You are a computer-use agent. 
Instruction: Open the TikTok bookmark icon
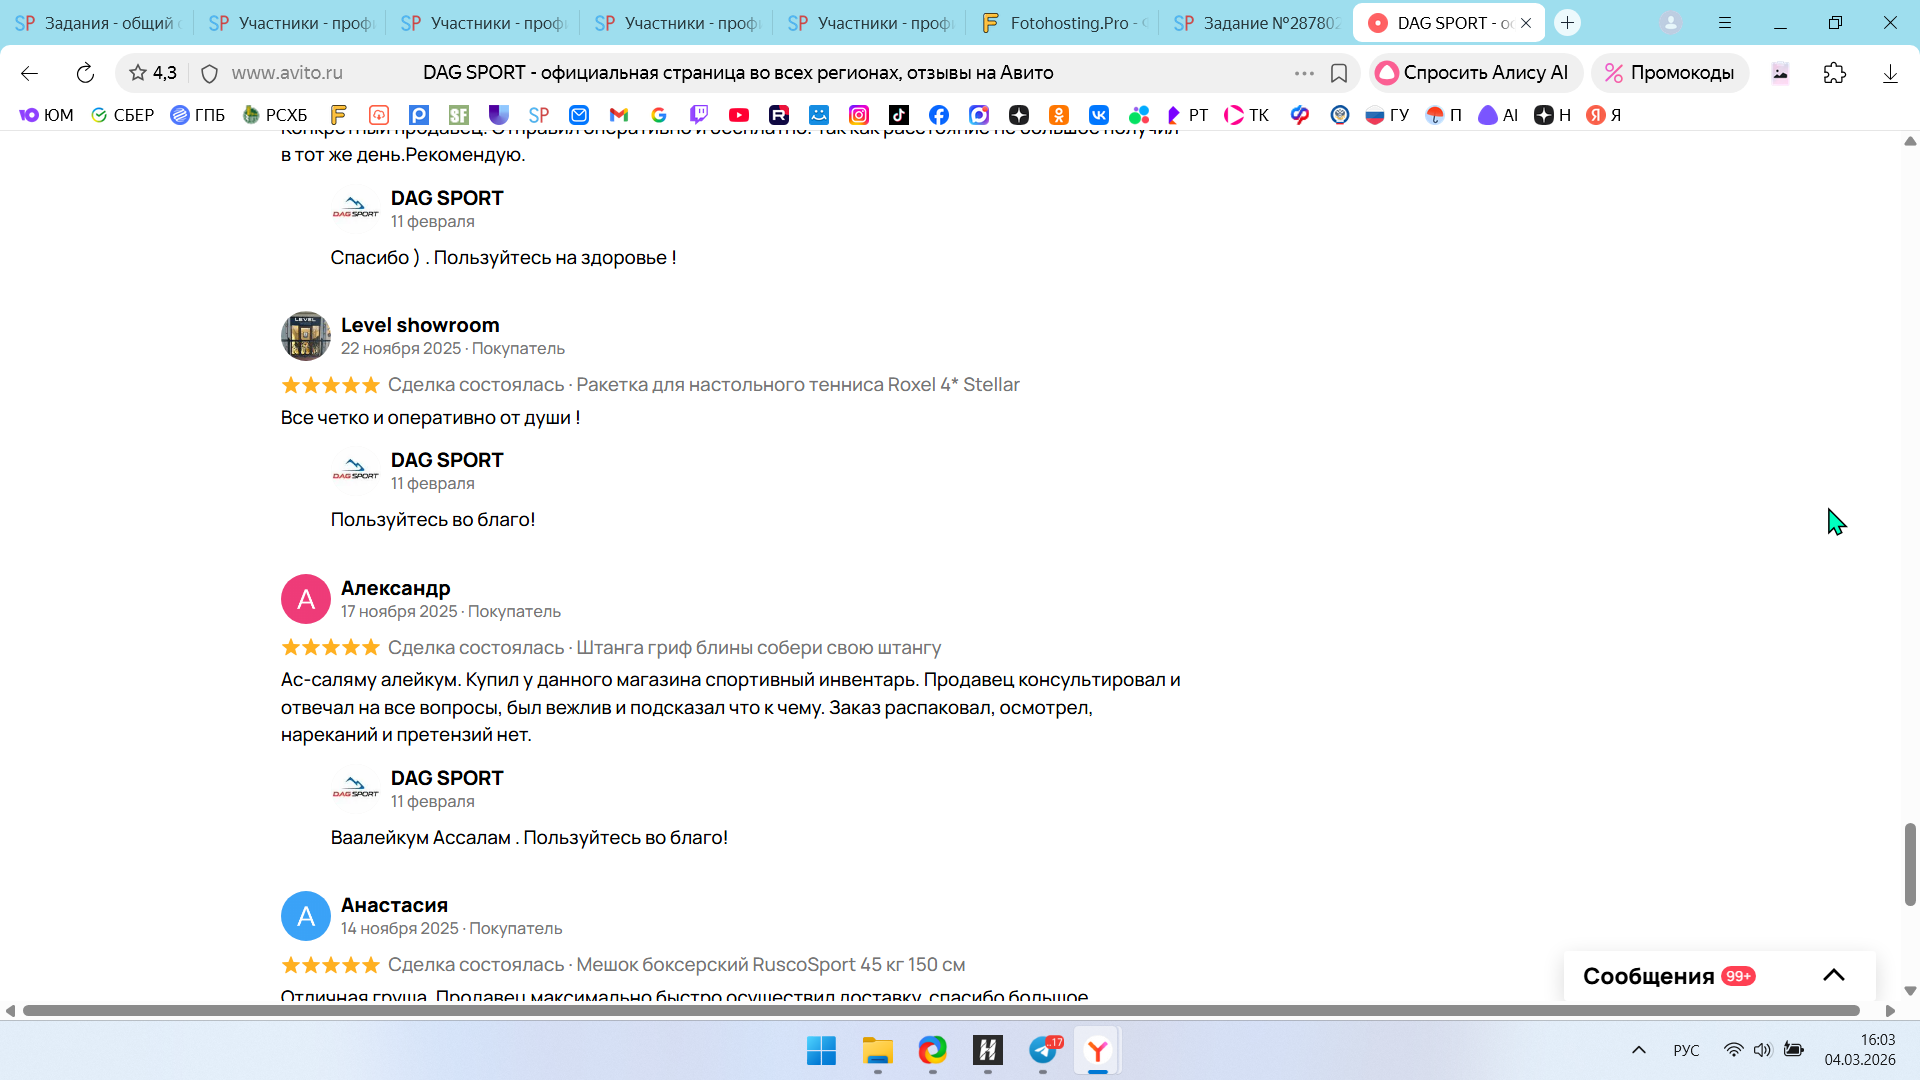tap(899, 115)
